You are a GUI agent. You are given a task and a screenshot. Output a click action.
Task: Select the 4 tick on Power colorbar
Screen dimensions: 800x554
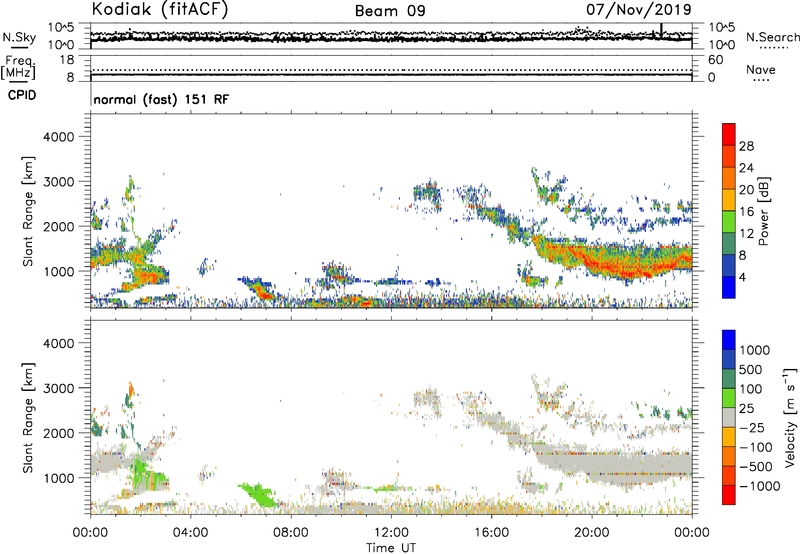coord(743,277)
